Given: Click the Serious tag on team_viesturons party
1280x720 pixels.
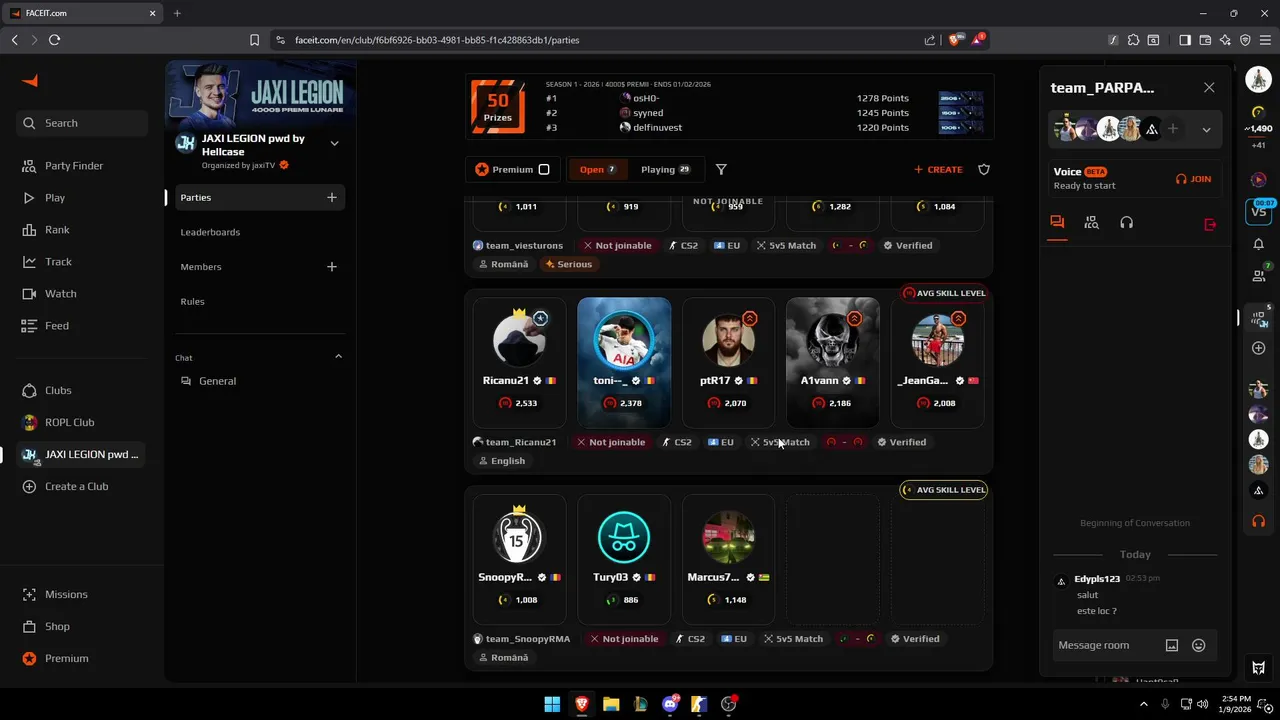Looking at the screenshot, I should [x=569, y=264].
